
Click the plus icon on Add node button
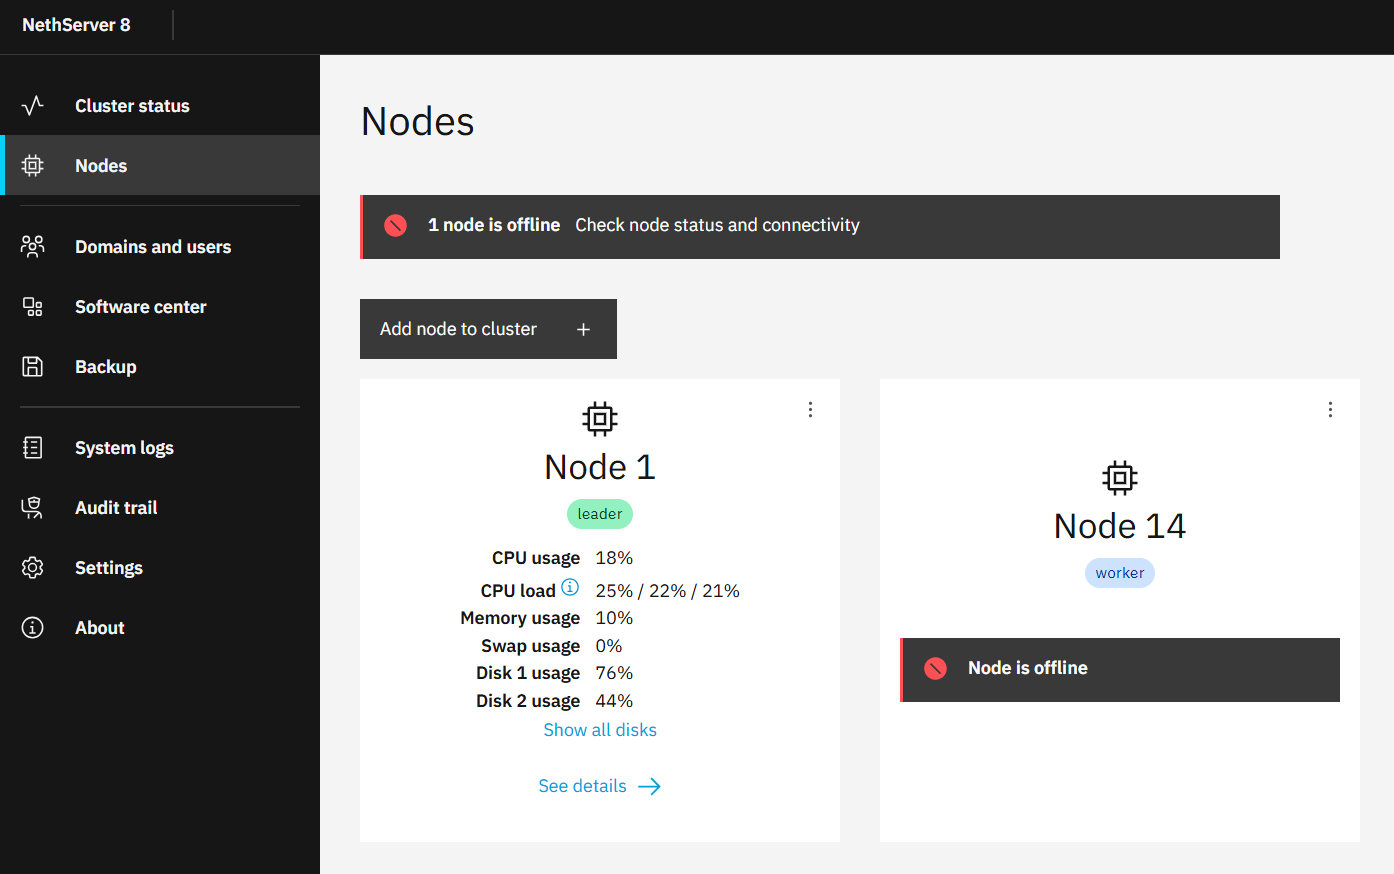(584, 329)
